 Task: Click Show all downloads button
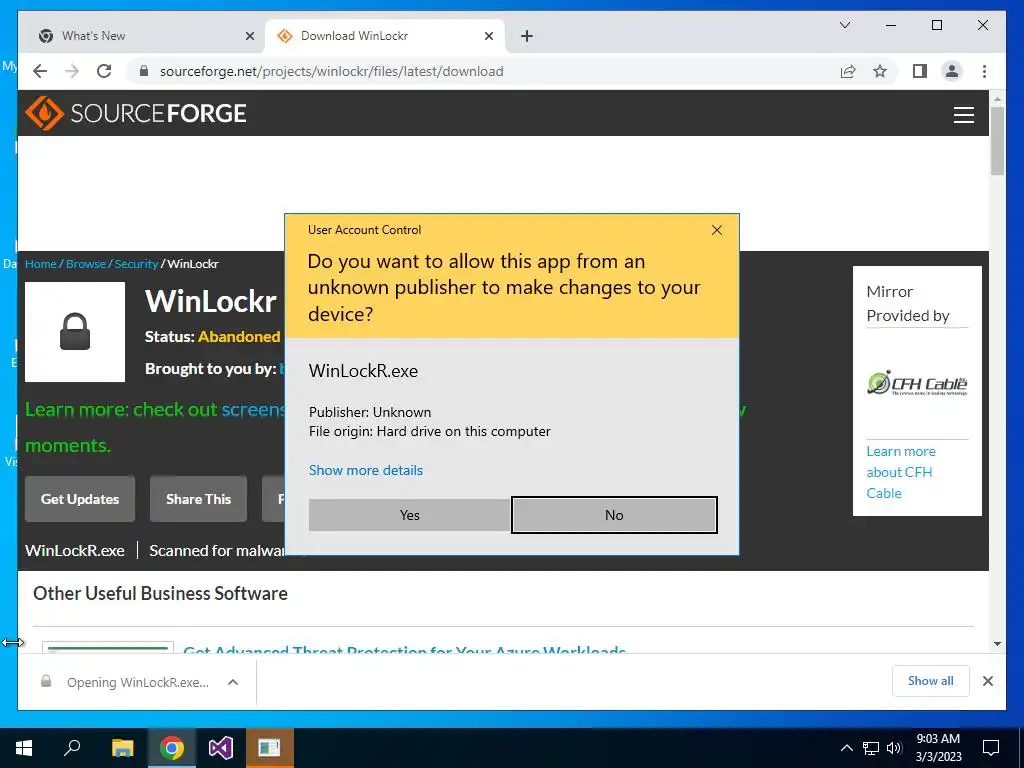point(931,681)
